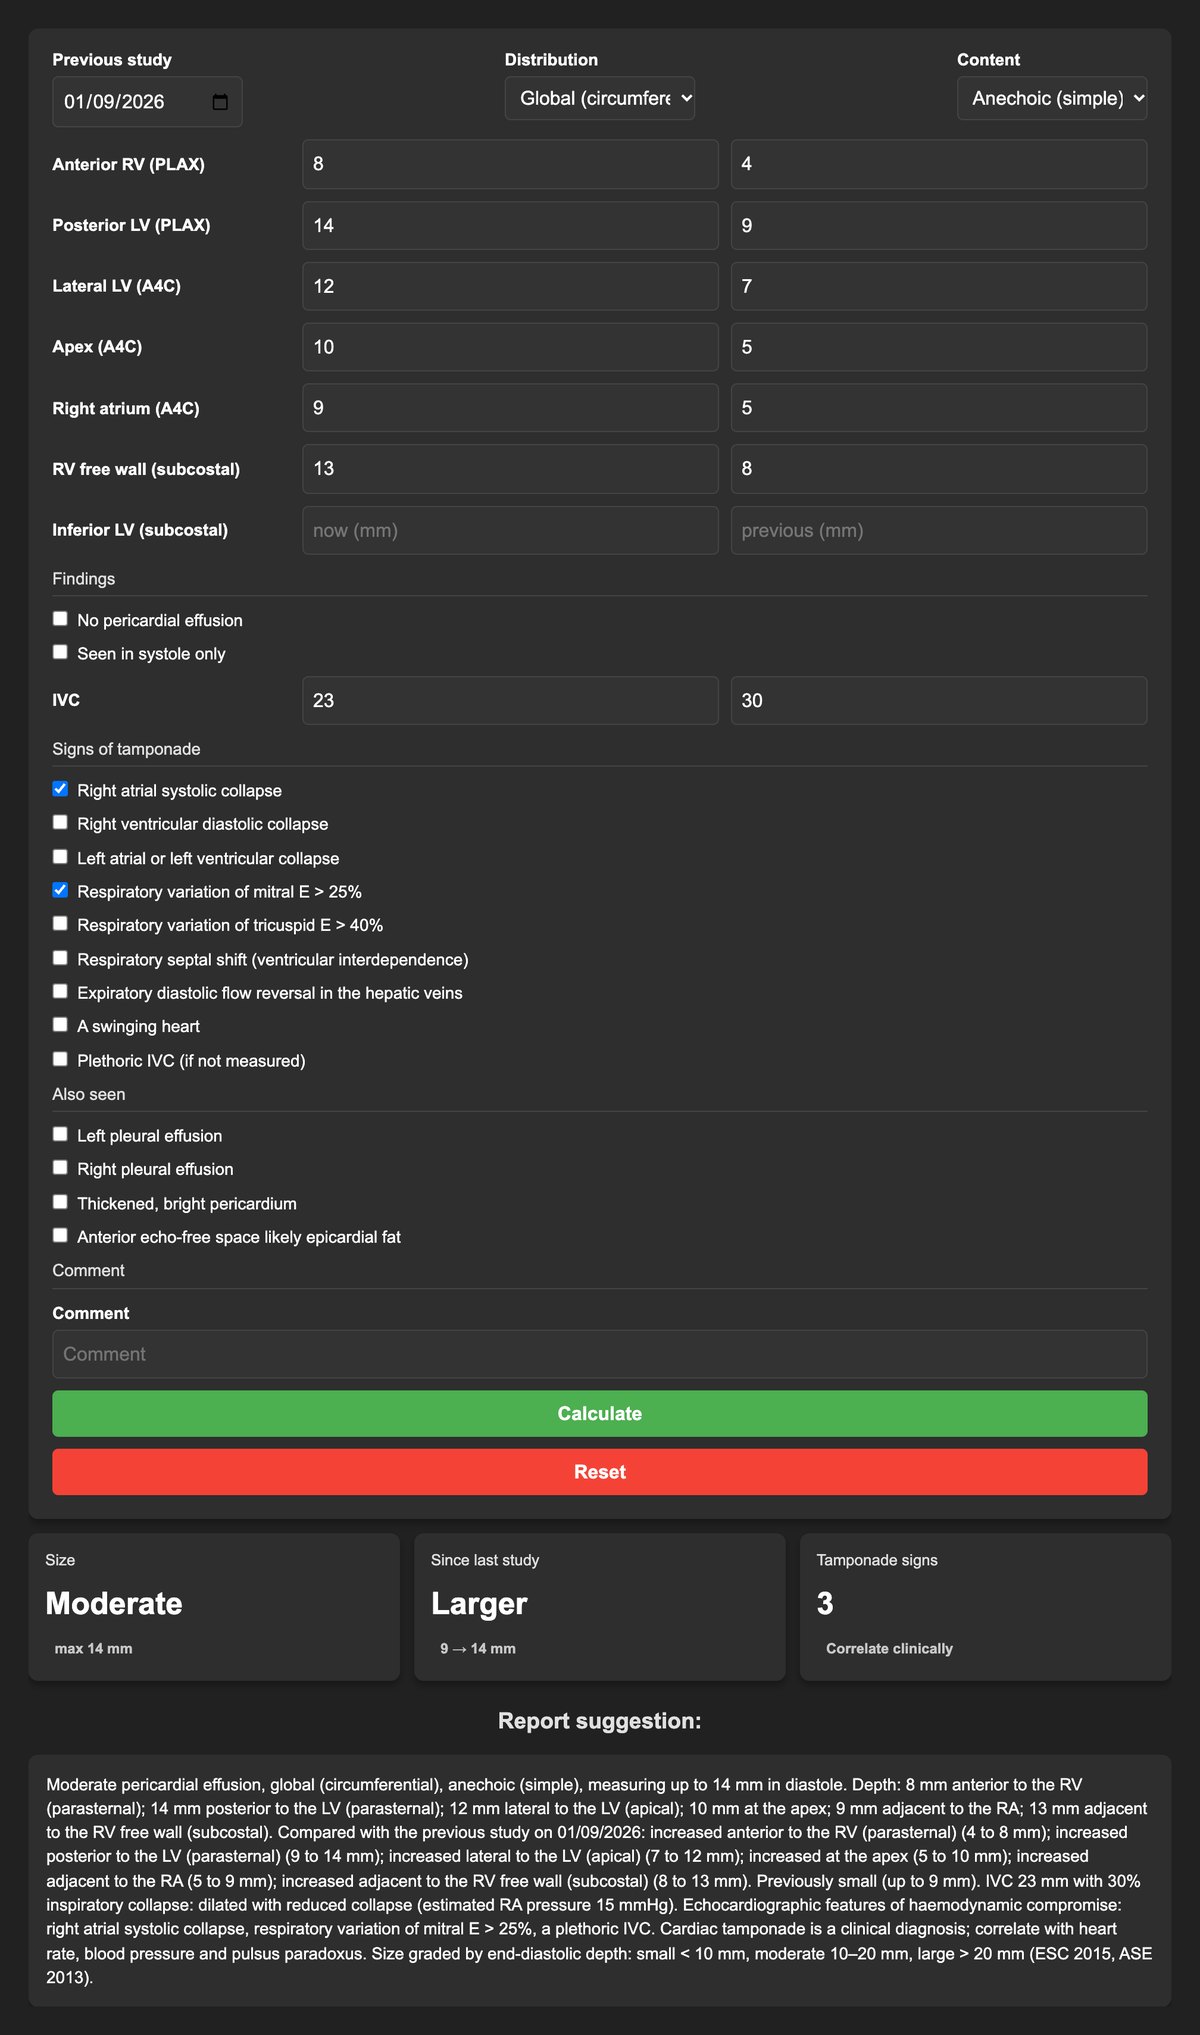Enable the No pericardial effusion checkbox
This screenshot has height=2035, width=1200.
[x=60, y=619]
